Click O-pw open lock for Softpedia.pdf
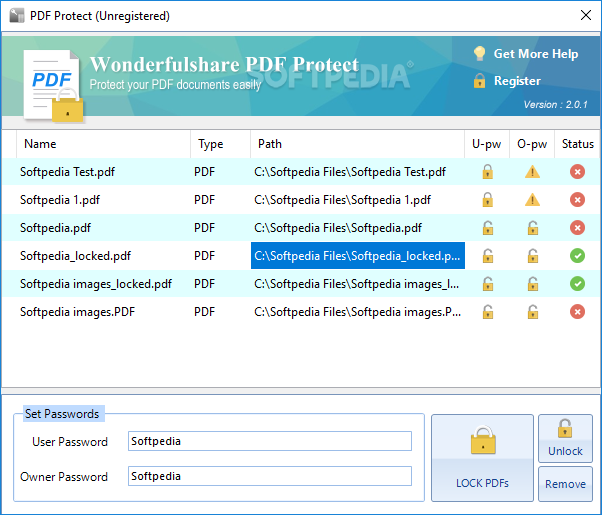This screenshot has width=602, height=515. click(x=533, y=228)
